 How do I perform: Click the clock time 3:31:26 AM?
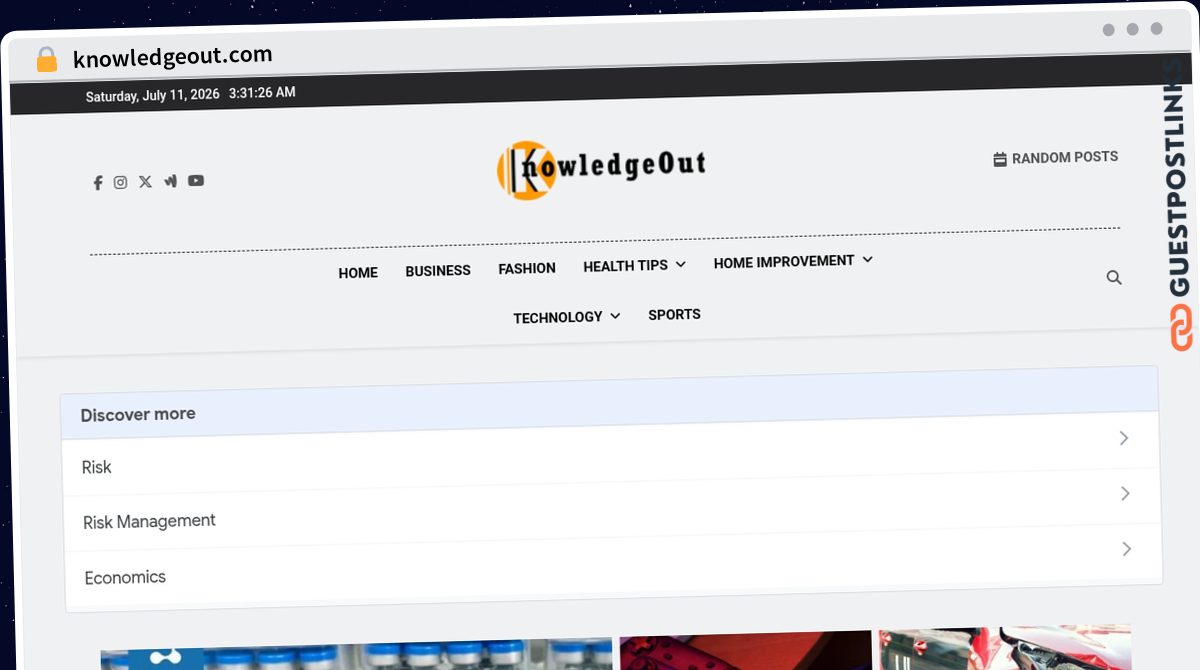pyautogui.click(x=262, y=92)
